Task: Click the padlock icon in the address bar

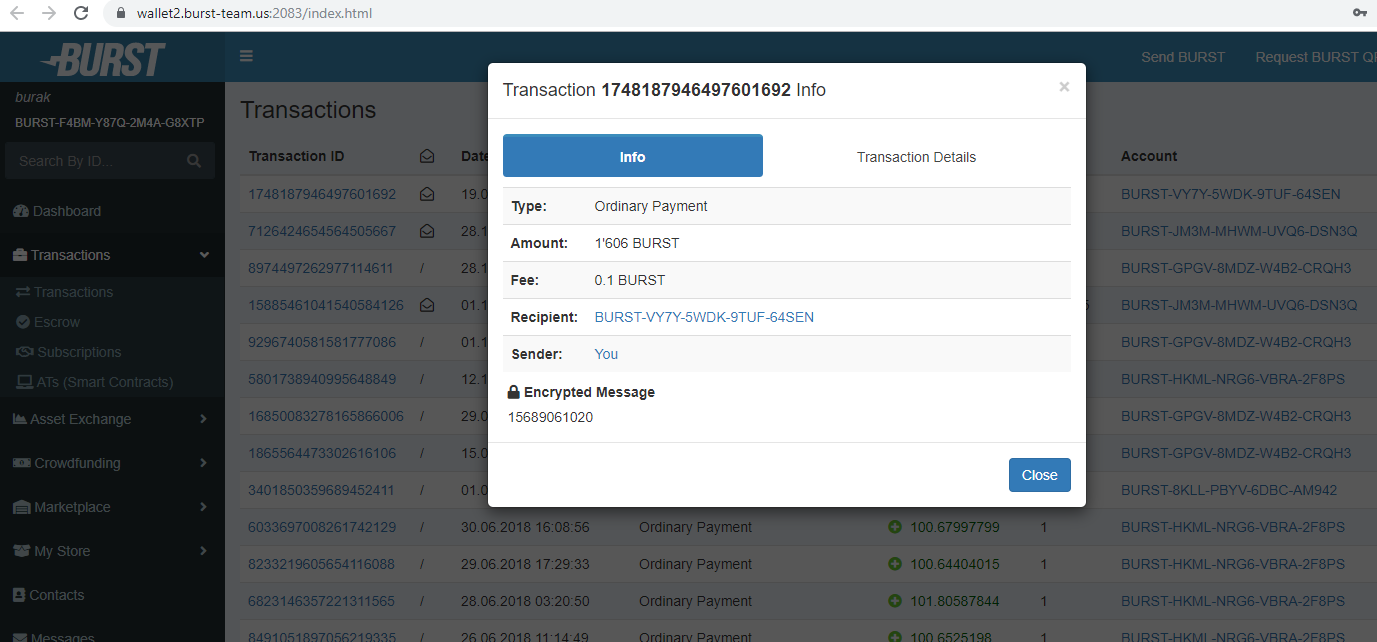Action: (121, 14)
